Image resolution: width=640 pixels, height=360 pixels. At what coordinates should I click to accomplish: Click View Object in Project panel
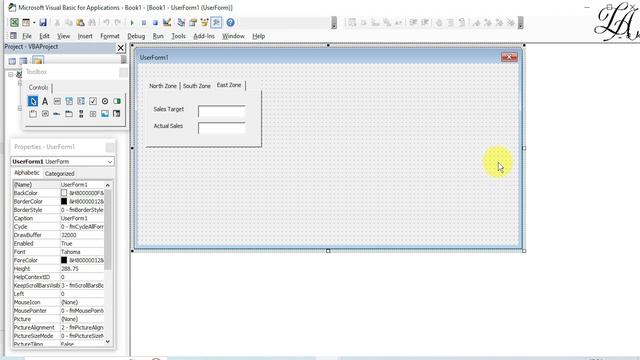23,61
